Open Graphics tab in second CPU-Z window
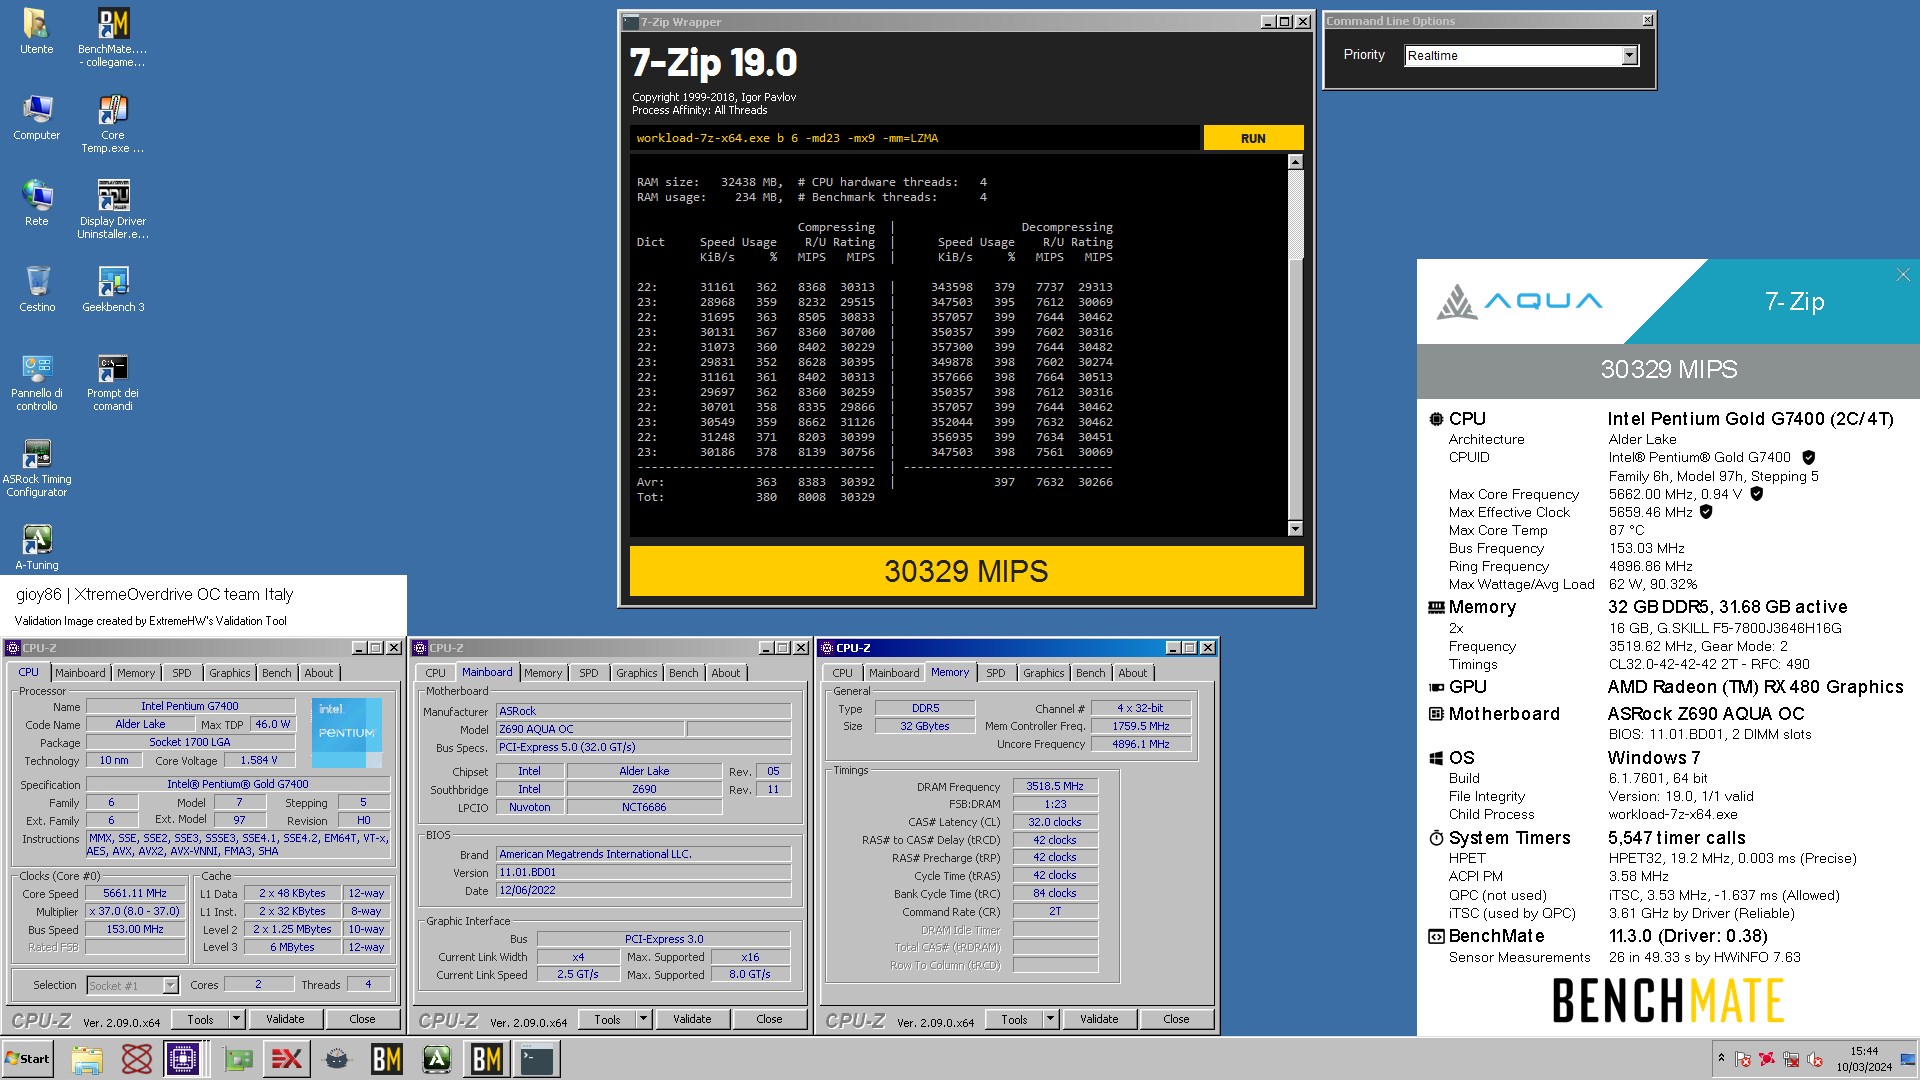This screenshot has height=1080, width=1920. [x=637, y=673]
